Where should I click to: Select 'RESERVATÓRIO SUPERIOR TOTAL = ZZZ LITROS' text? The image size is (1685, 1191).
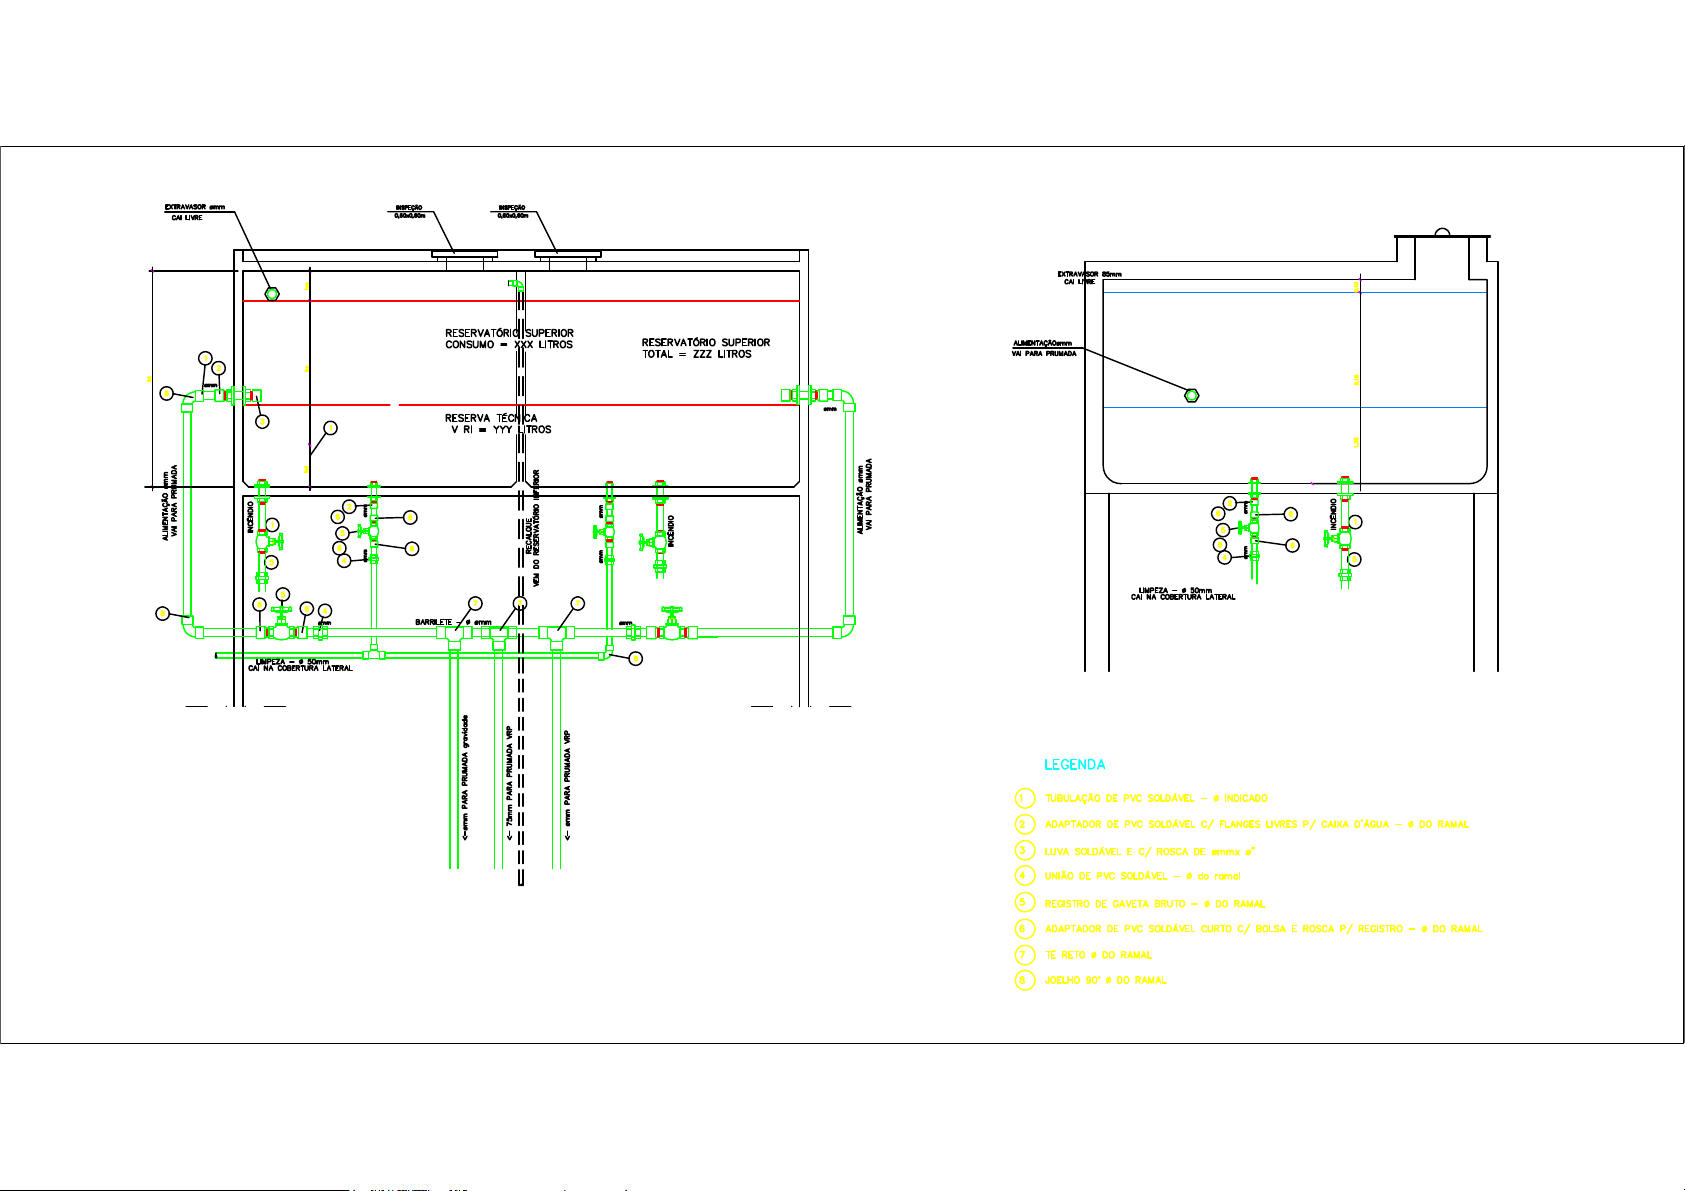click(705, 348)
